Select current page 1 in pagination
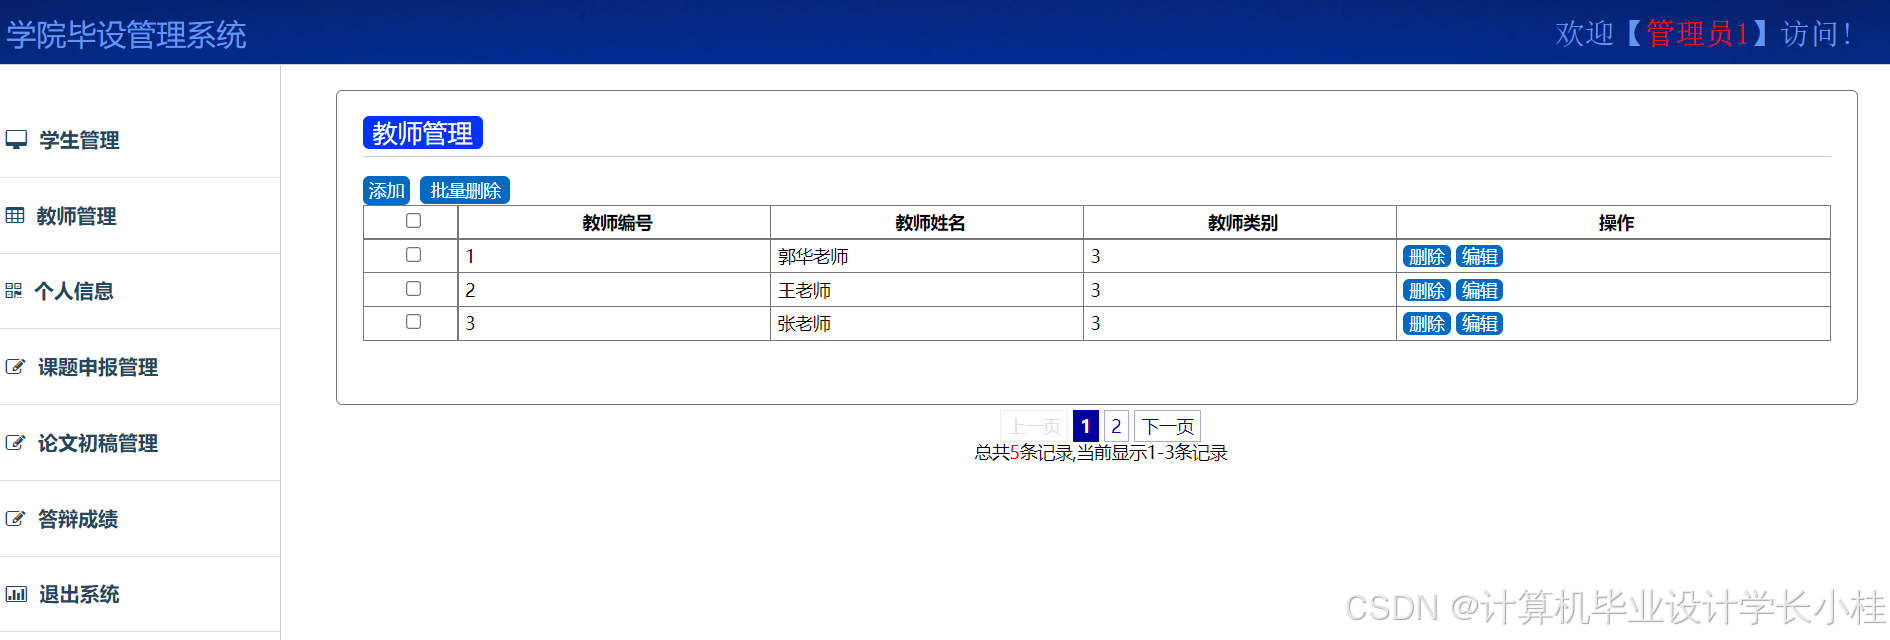The width and height of the screenshot is (1890, 640). point(1085,426)
